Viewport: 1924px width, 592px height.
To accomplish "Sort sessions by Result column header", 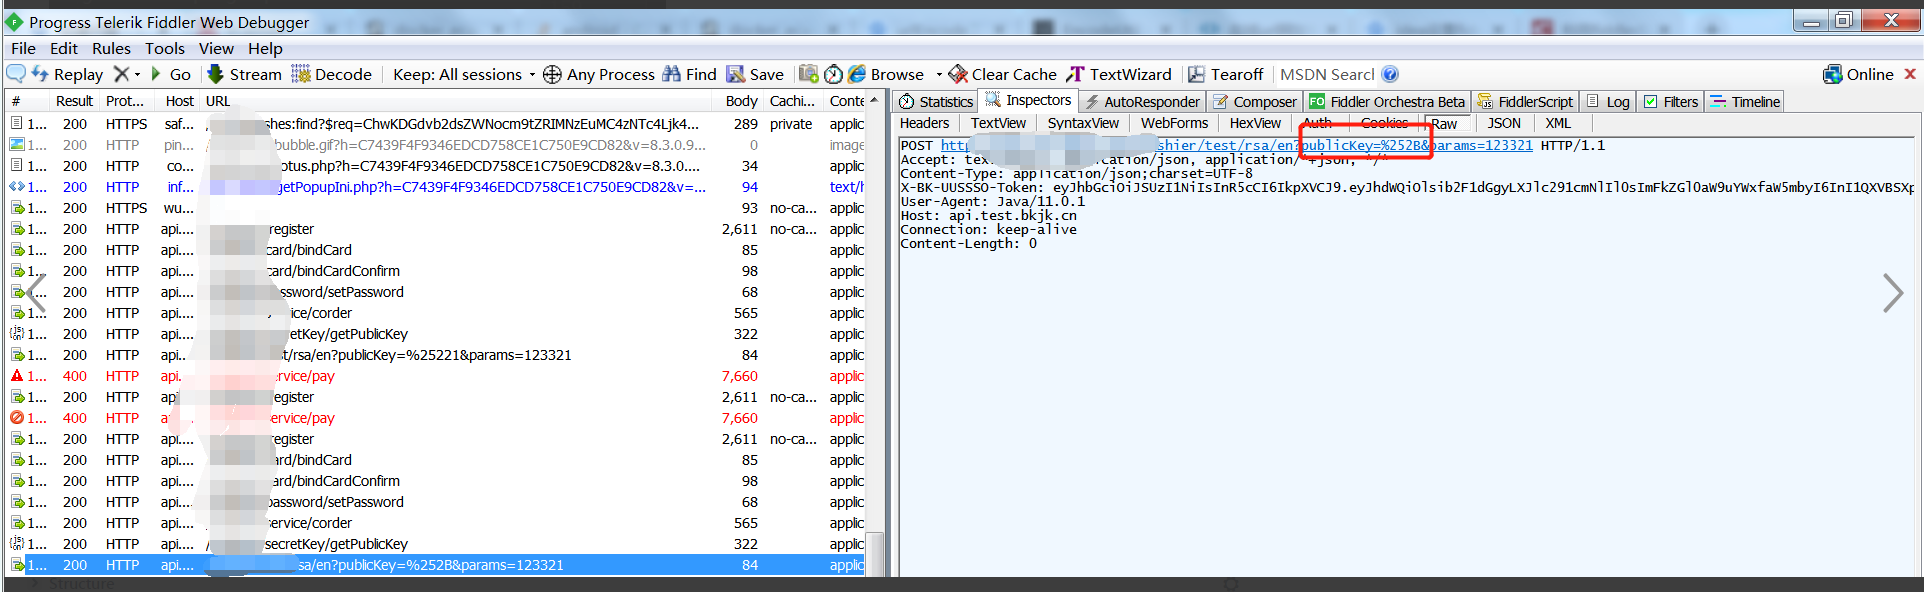I will (75, 101).
